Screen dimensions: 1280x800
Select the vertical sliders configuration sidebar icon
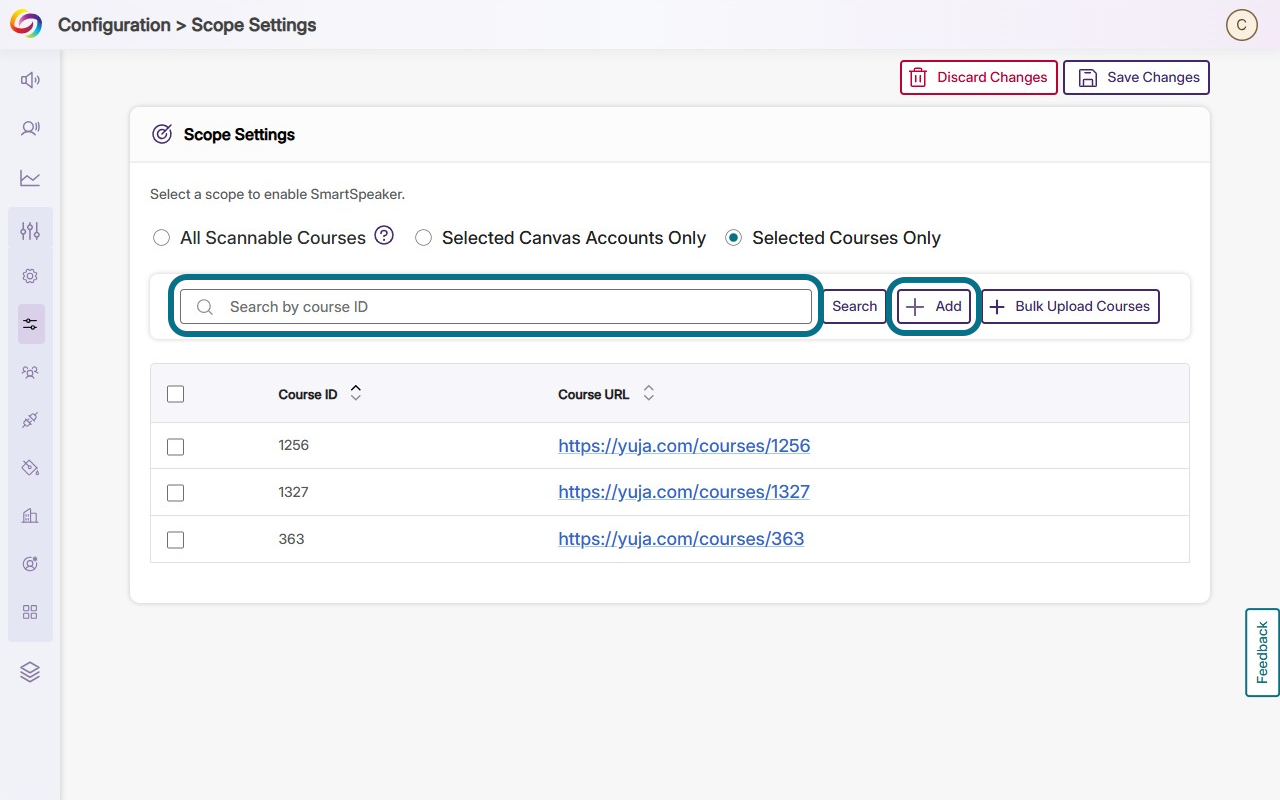[30, 231]
